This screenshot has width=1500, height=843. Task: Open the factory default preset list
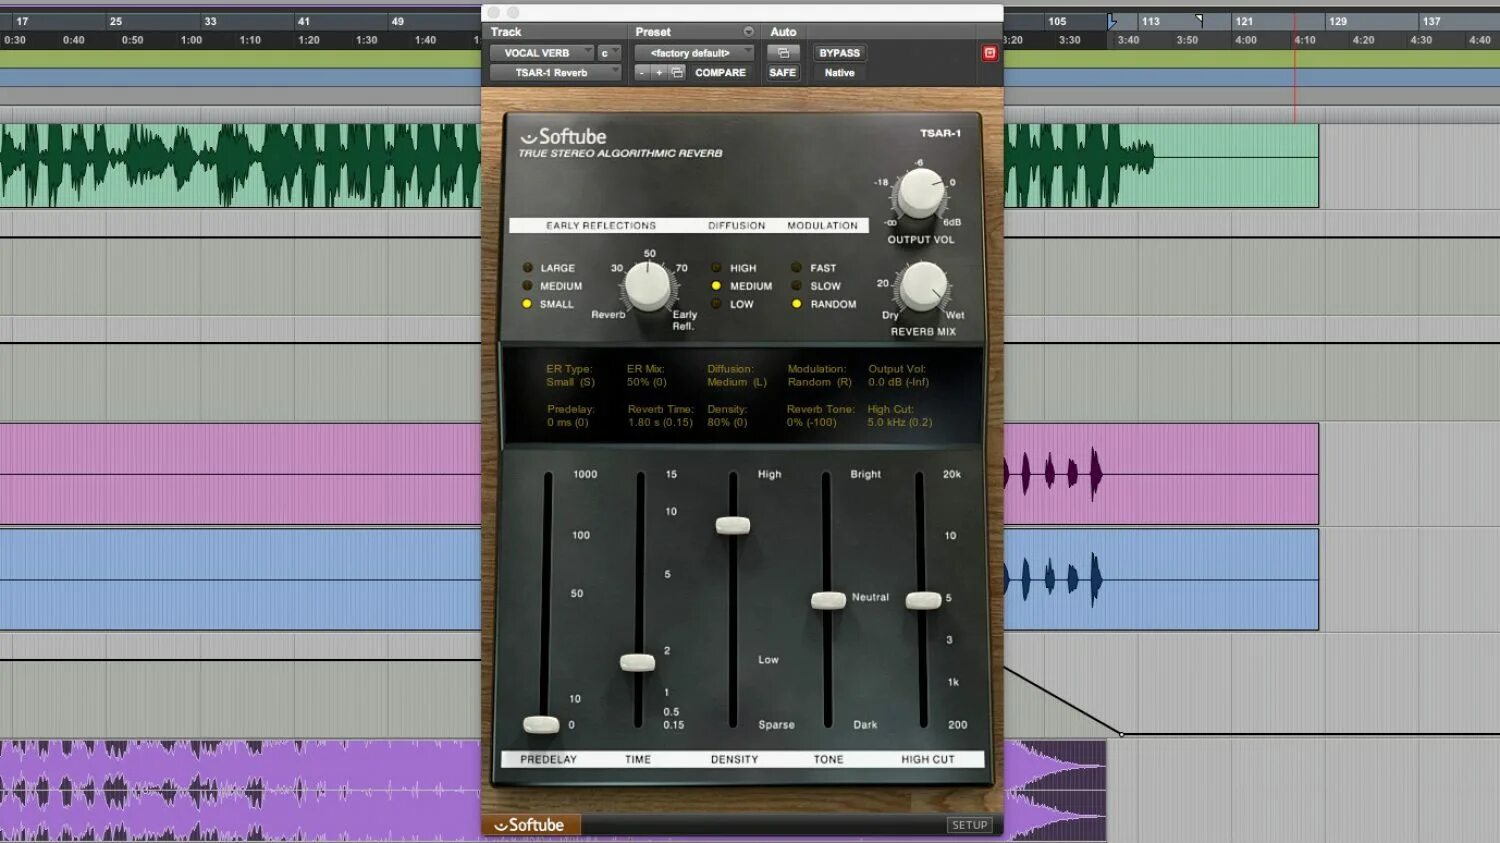click(694, 53)
